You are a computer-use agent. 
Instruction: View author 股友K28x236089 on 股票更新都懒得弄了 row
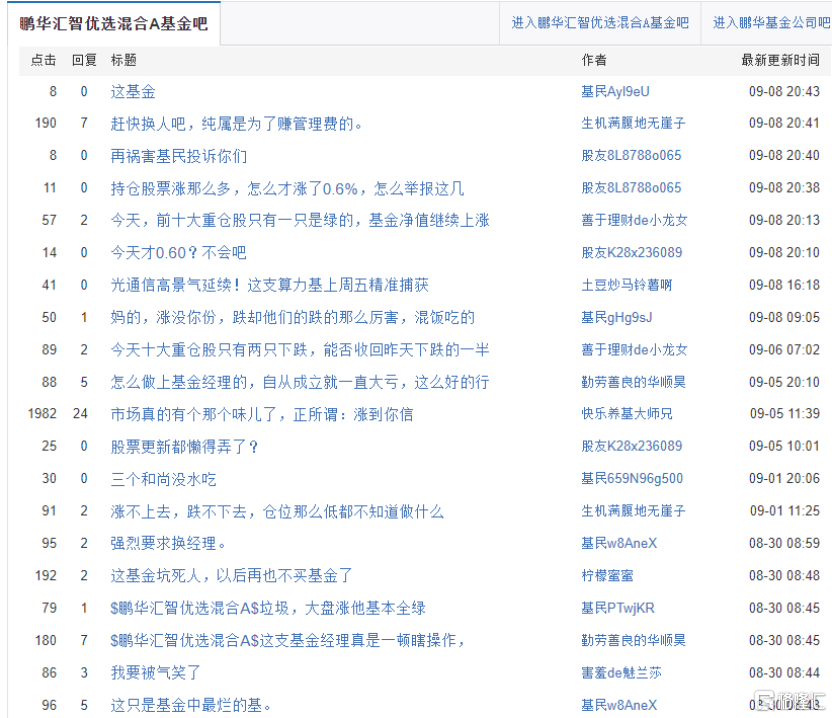(632, 446)
